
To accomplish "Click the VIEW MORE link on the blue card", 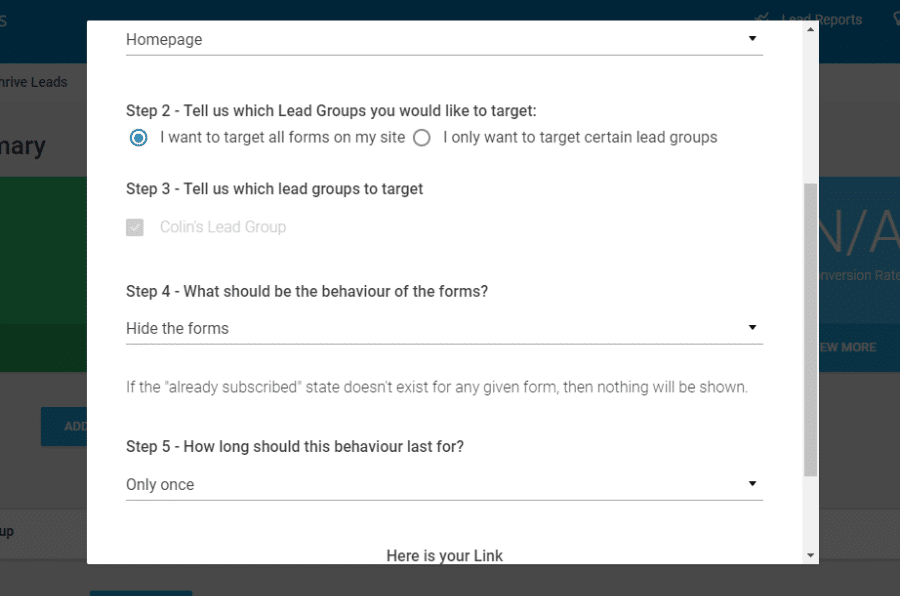I will tap(847, 347).
